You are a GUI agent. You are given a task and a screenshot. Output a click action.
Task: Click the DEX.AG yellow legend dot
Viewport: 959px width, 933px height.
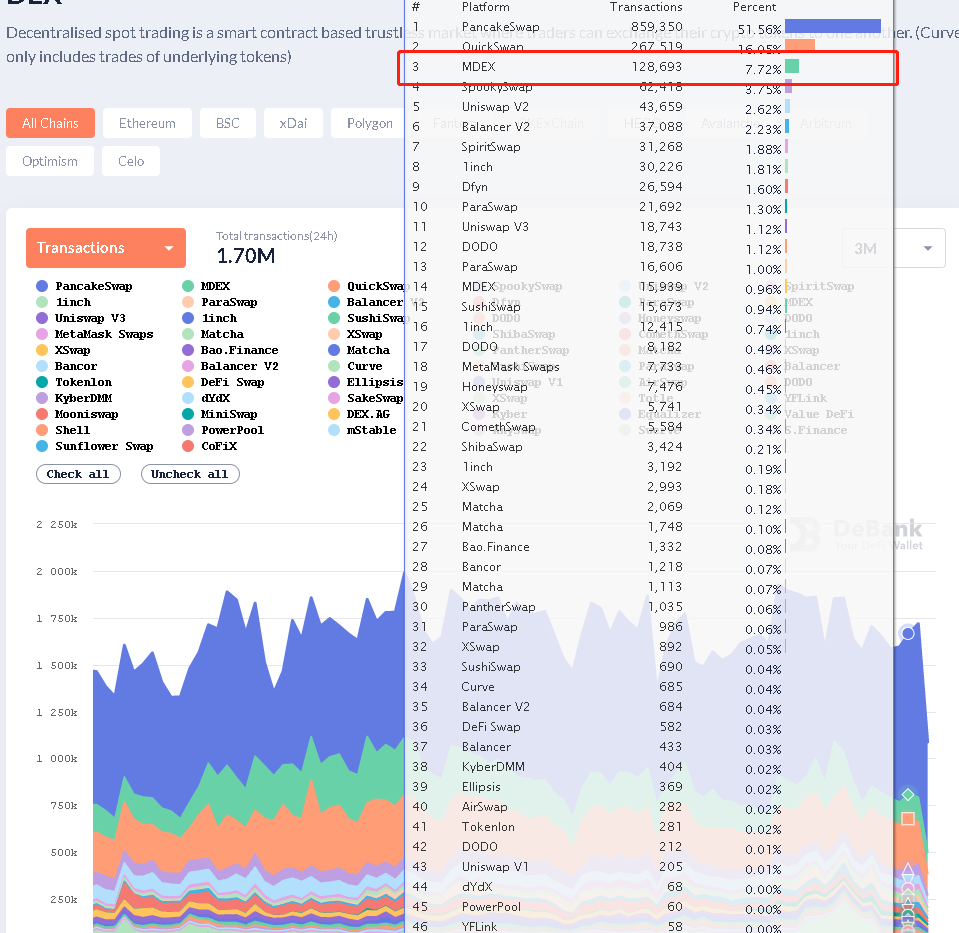[x=334, y=414]
